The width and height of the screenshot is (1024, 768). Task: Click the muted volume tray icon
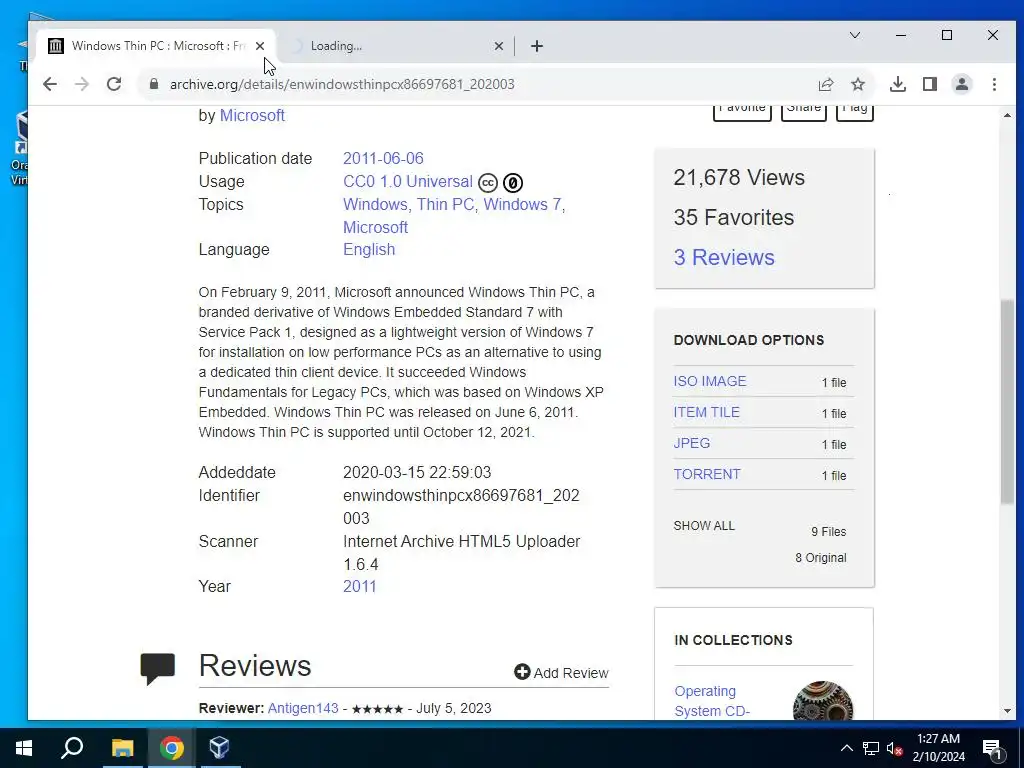[x=894, y=748]
